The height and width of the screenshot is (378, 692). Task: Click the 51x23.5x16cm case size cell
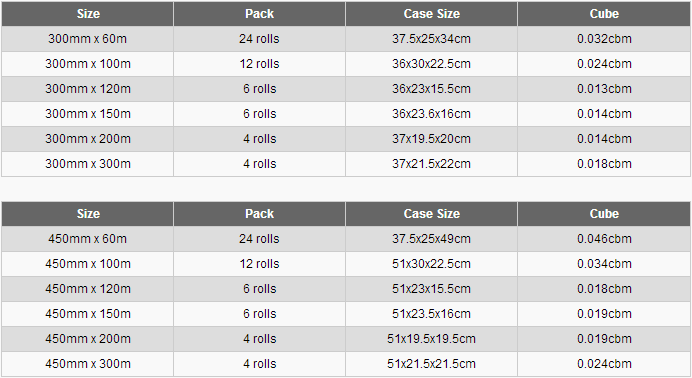432,314
